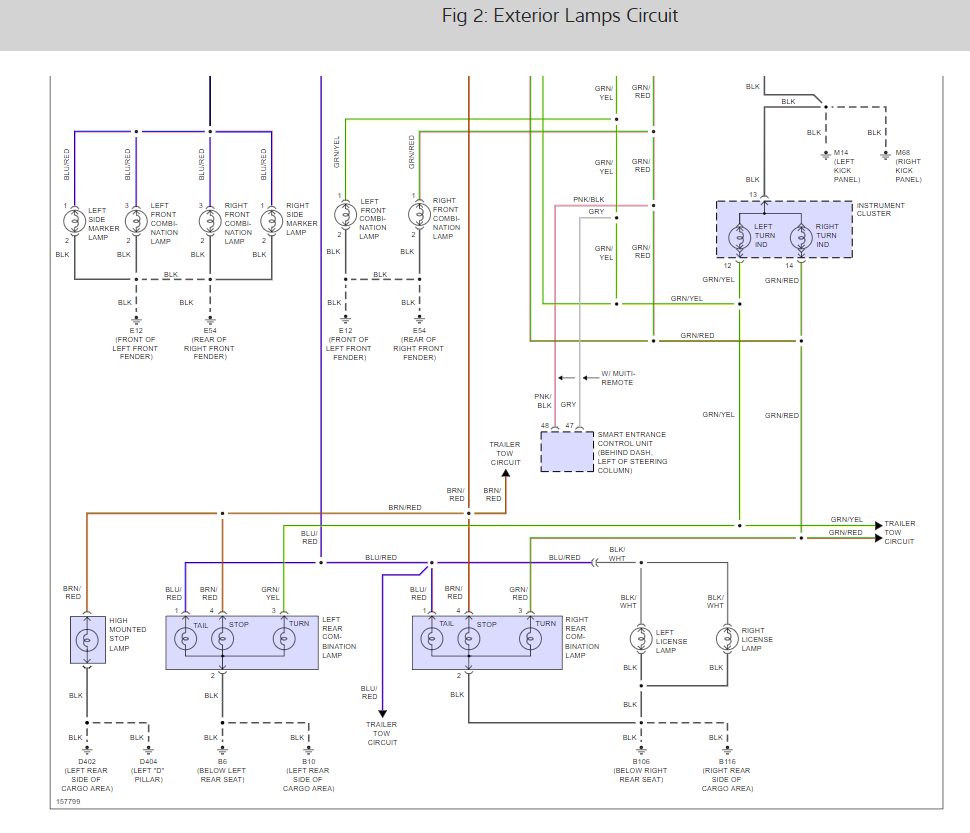Select the High Mounted Stop Lamp symbol

87,639
